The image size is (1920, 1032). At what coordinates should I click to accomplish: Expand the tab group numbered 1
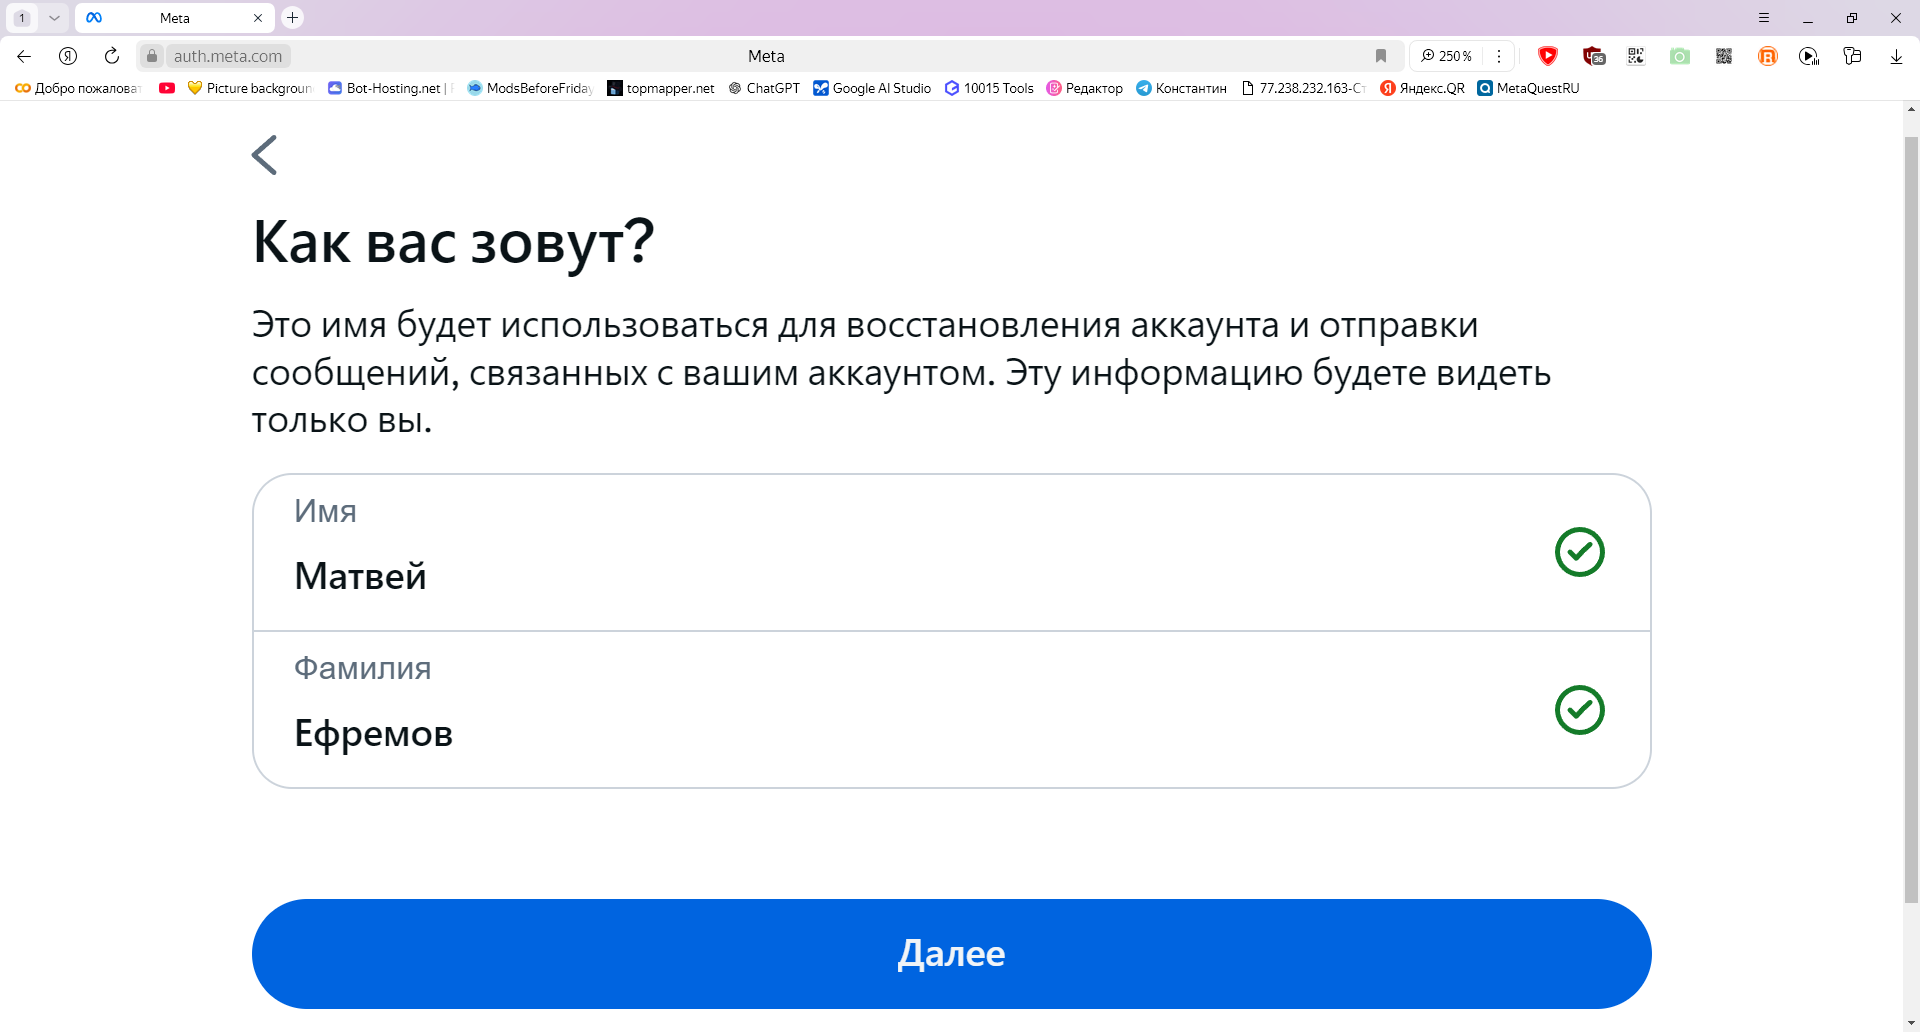tap(21, 18)
